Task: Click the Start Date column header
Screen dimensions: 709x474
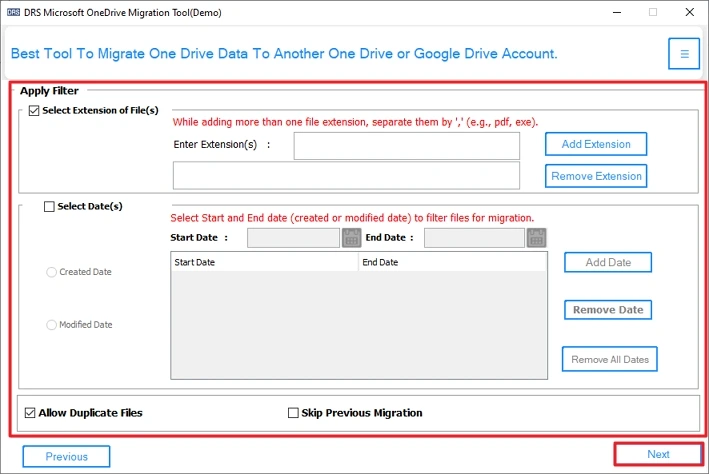Action: point(265,262)
